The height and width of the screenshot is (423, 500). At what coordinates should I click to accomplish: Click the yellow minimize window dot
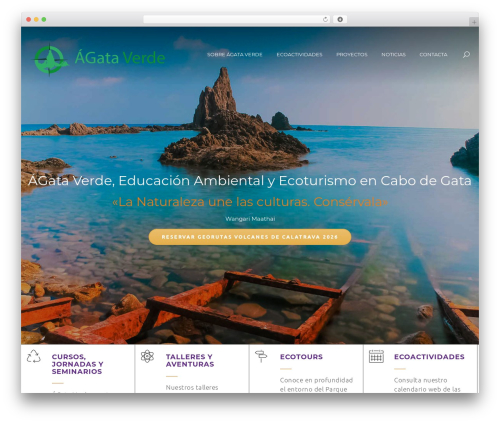(36, 19)
